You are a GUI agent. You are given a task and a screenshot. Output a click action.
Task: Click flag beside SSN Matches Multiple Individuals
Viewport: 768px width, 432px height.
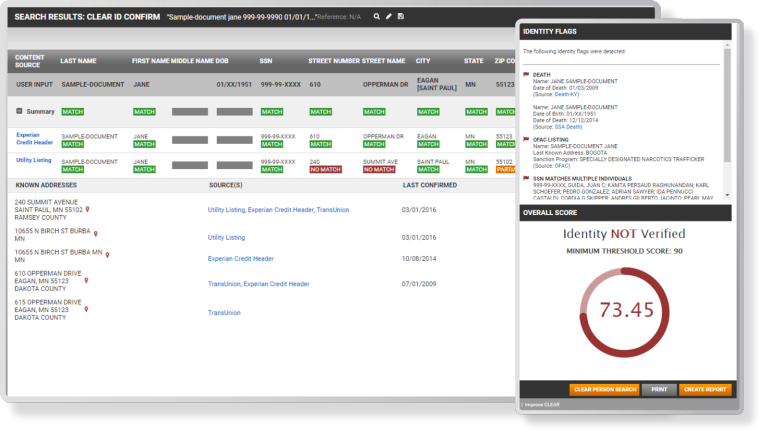tap(527, 178)
